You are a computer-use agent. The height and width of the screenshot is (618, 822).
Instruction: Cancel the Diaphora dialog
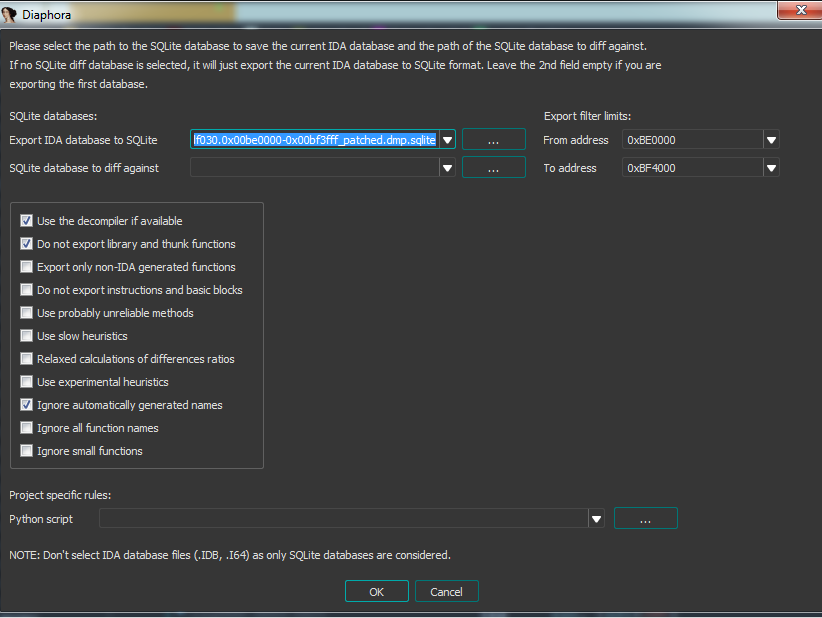[x=446, y=591]
